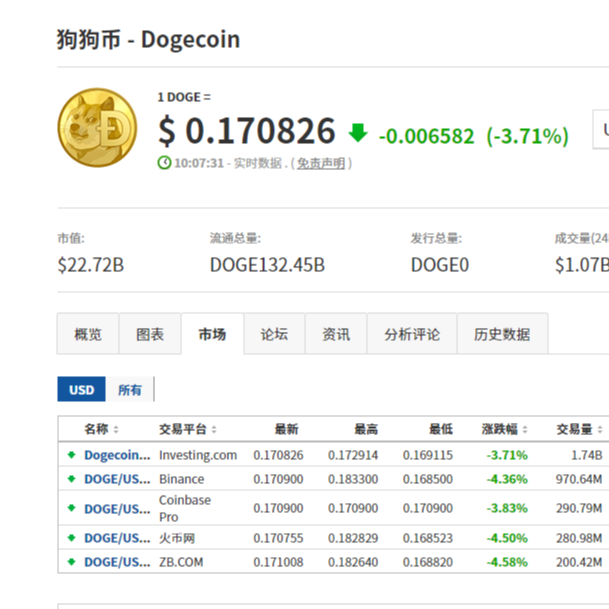Viewport: 609px width, 609px height.
Task: Click the 1 DOGE = label
Action: click(x=184, y=97)
